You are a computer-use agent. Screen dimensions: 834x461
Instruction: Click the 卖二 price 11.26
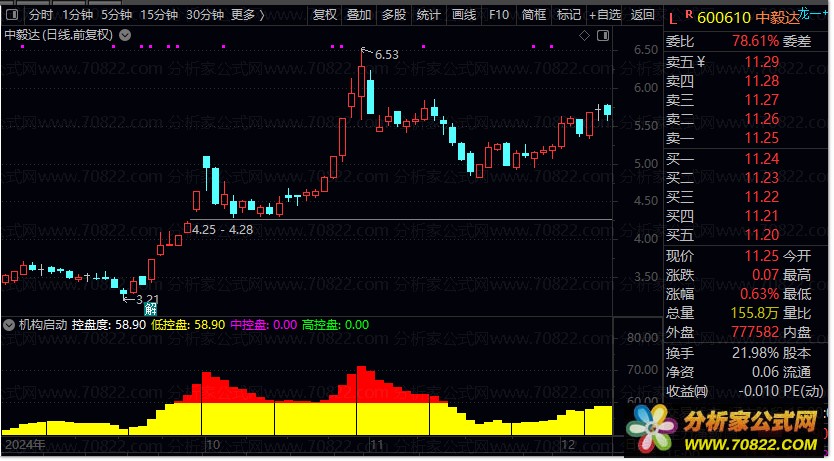tap(762, 119)
